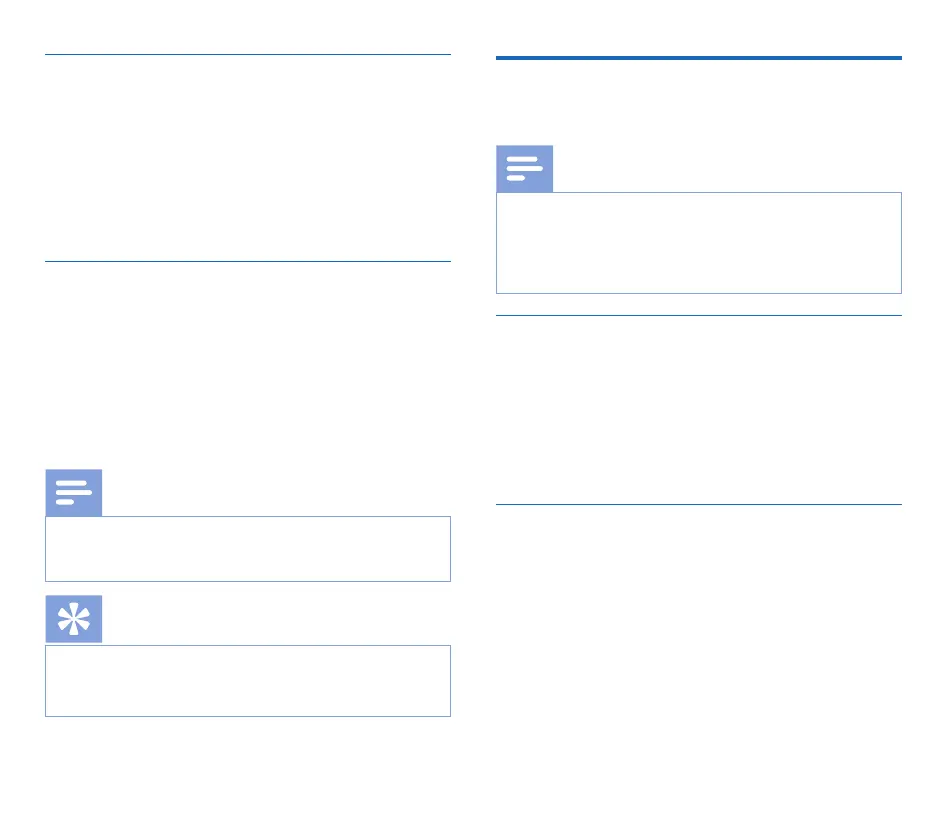Click the lowest thin rule in the right column
Image resolution: width=947 pixels, height=839 pixels.
698,505
